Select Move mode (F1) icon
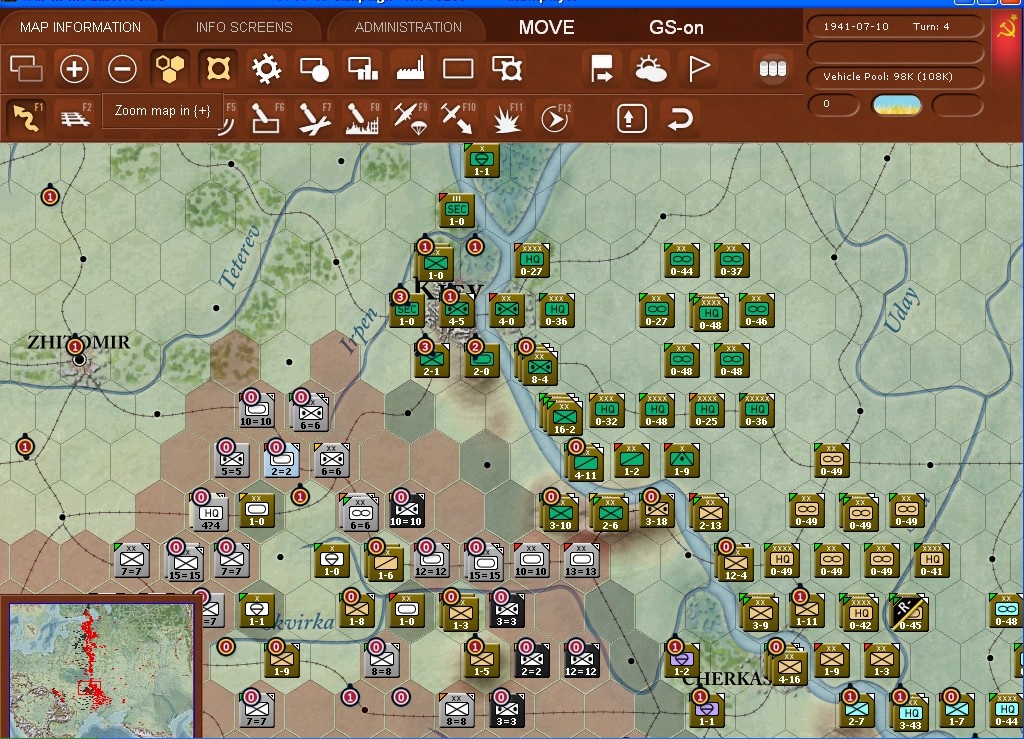The height and width of the screenshot is (739, 1024). point(26,118)
